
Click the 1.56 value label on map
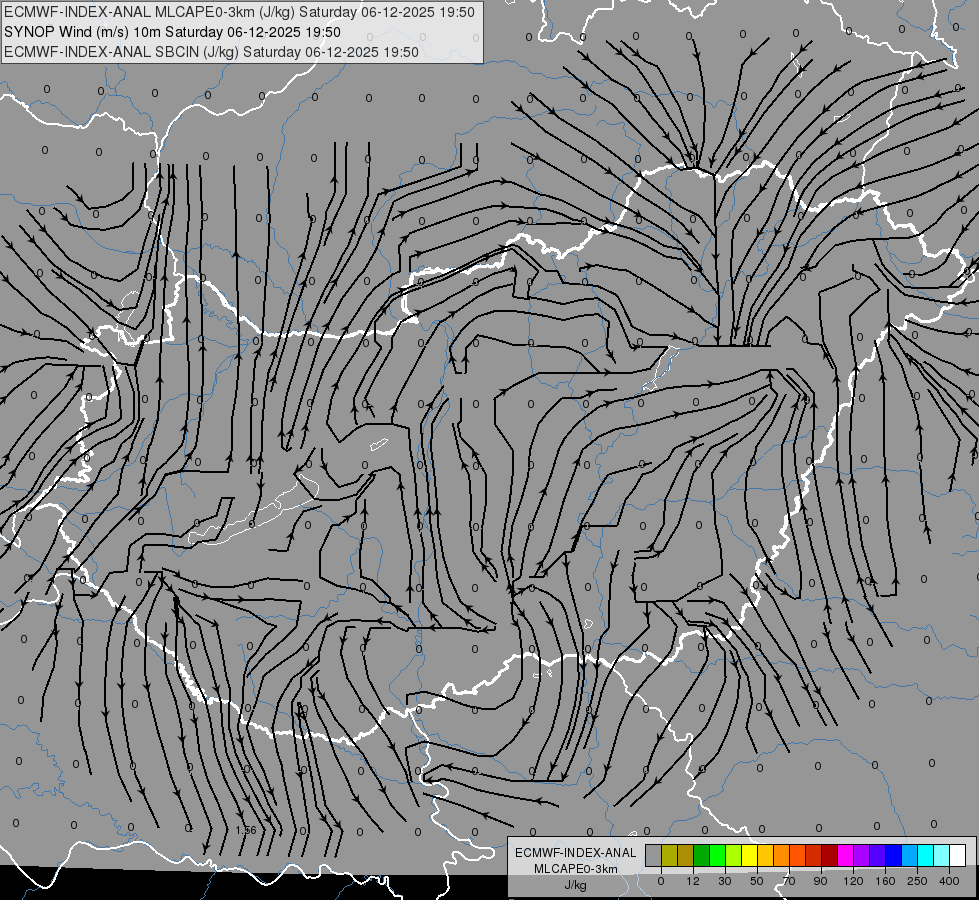(246, 830)
